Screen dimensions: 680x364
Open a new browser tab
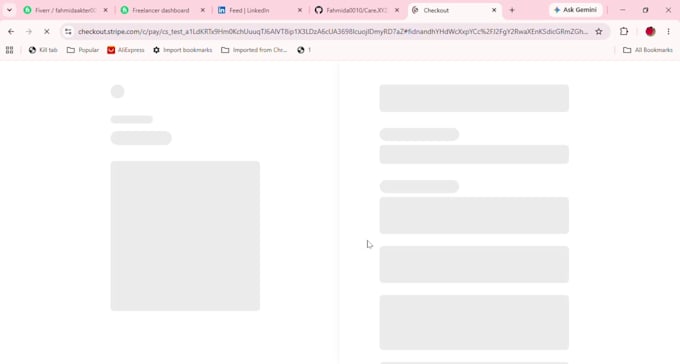coord(512,10)
